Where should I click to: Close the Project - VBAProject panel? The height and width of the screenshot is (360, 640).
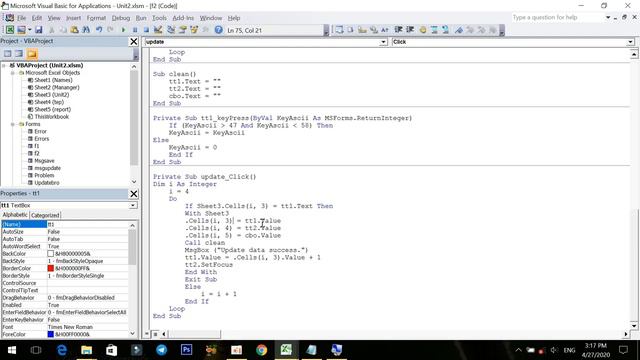coord(133,41)
